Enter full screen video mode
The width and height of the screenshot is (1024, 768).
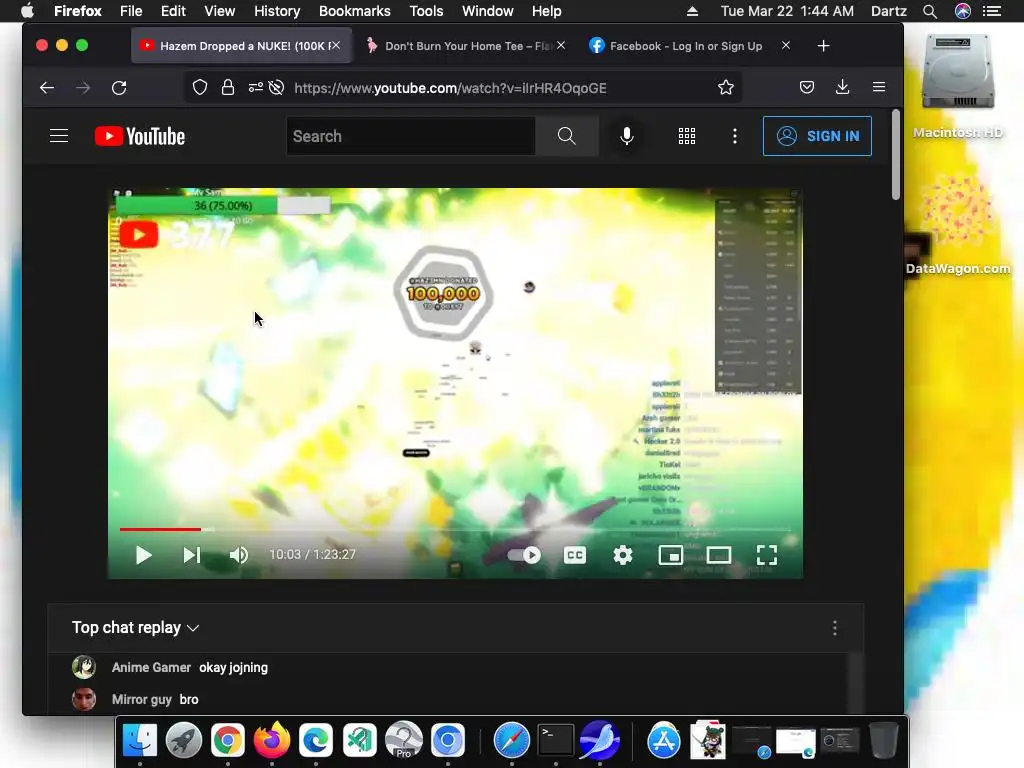click(767, 555)
